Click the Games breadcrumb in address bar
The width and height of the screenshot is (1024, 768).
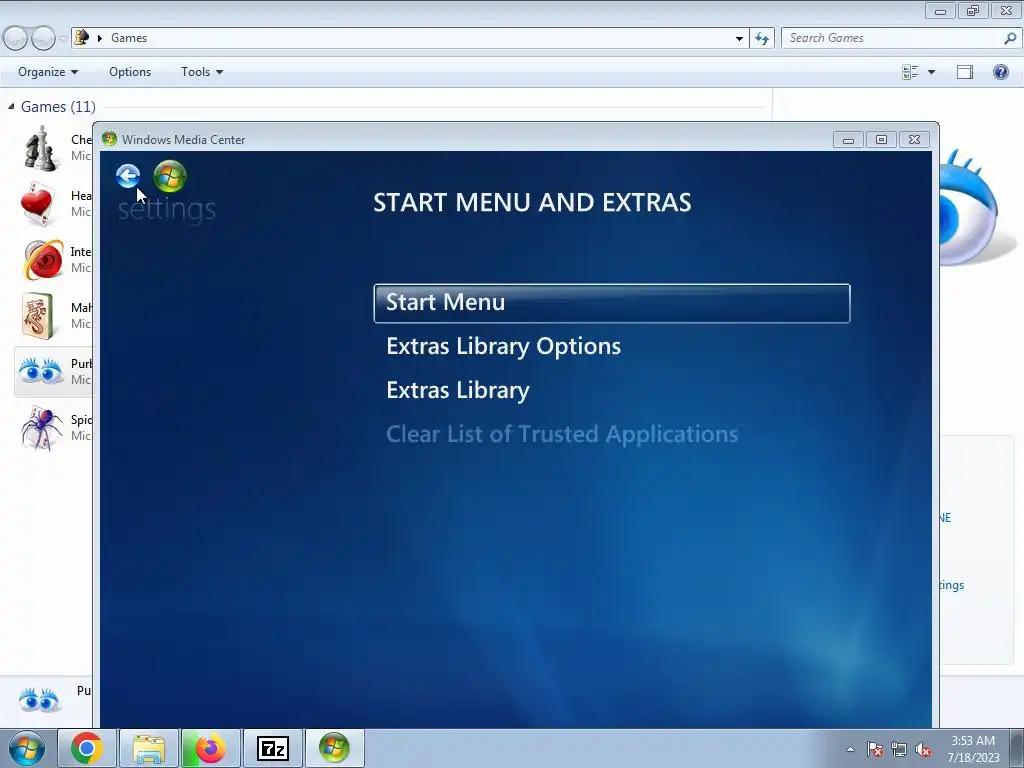[129, 38]
